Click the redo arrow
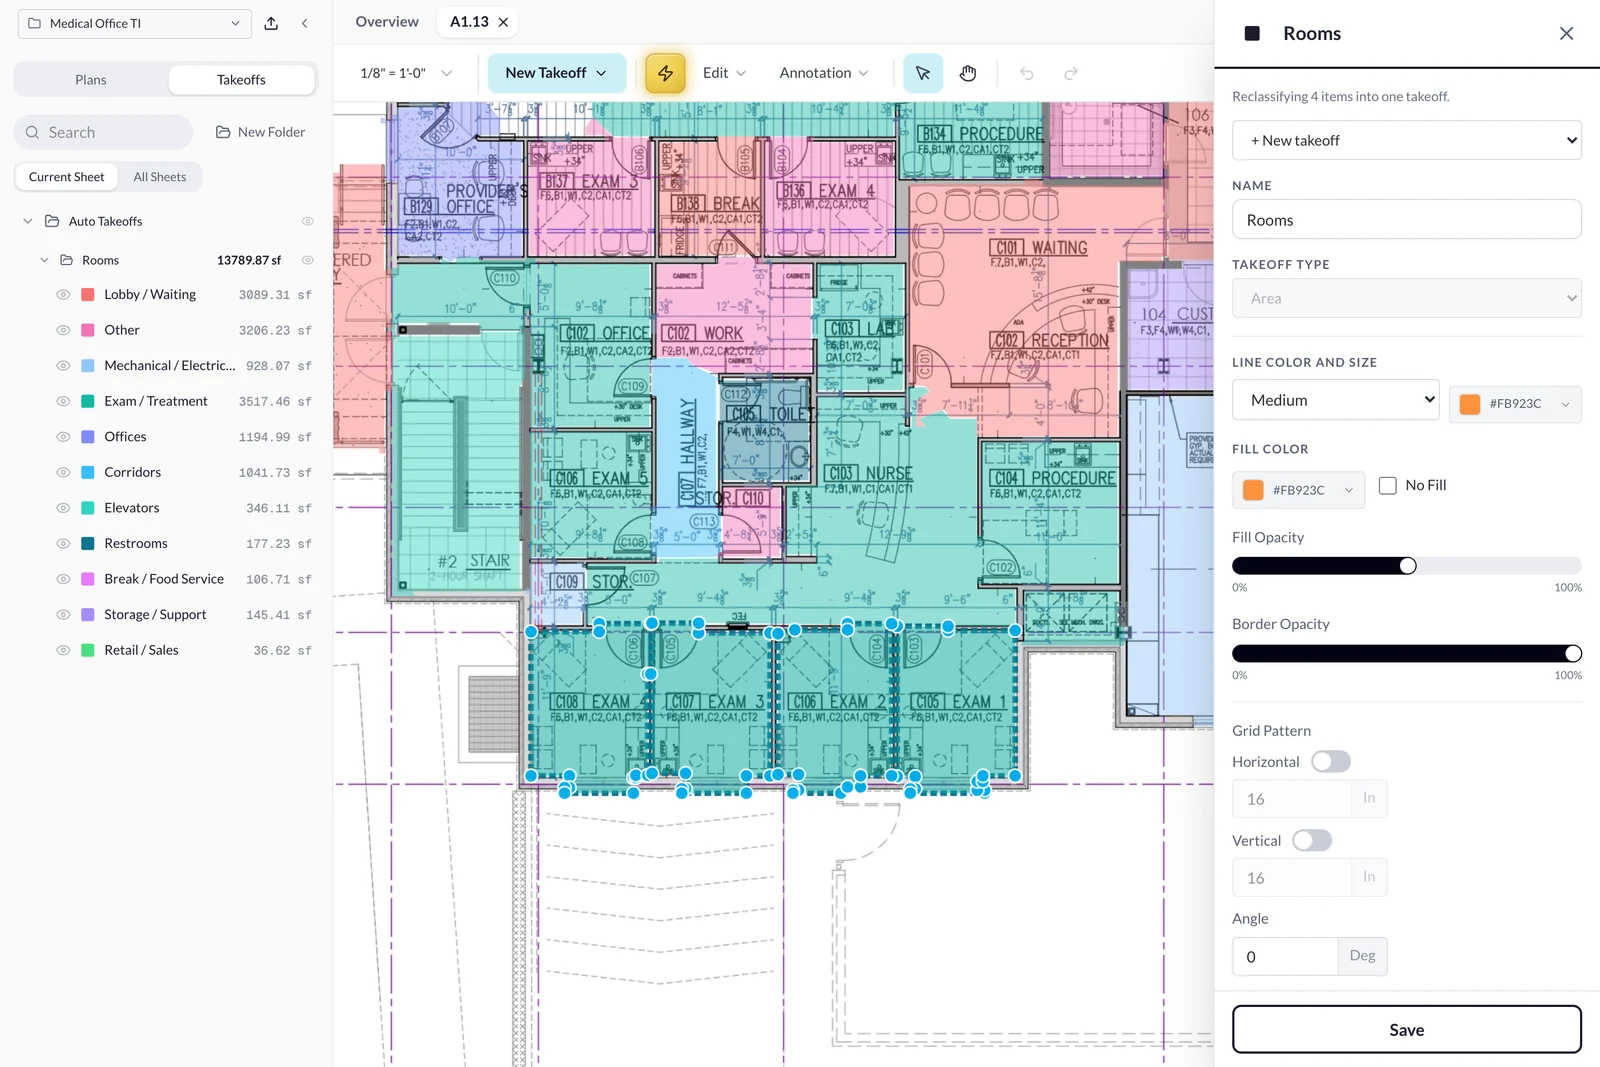The image size is (1600, 1067). pos(1071,73)
